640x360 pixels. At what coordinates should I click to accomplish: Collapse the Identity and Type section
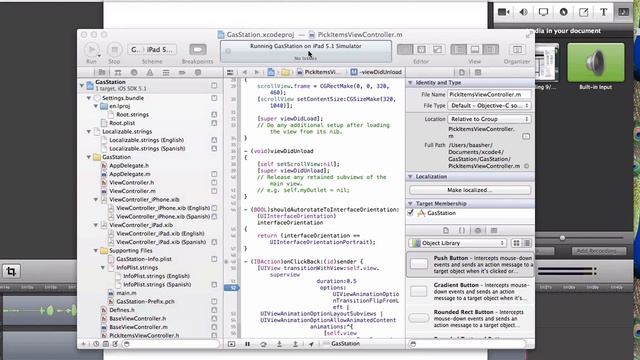tap(410, 82)
